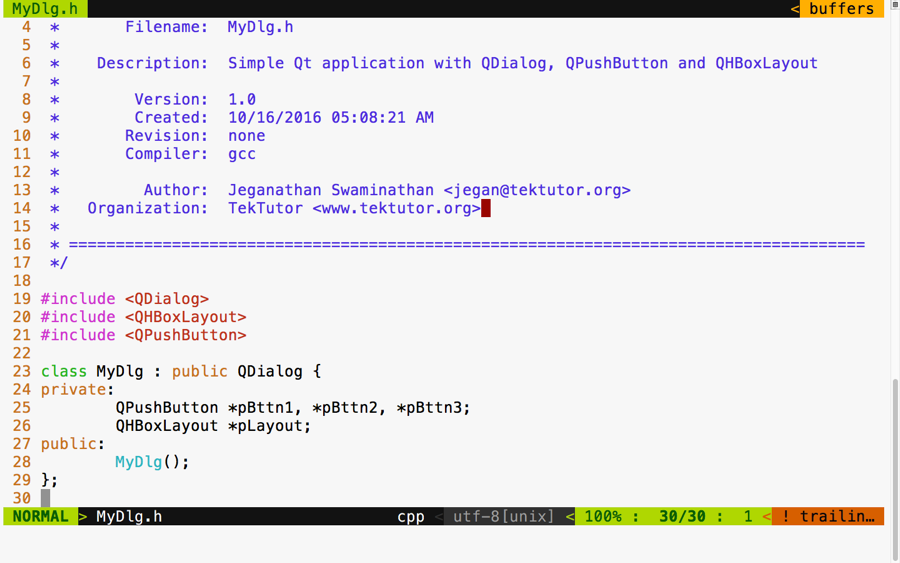The height and width of the screenshot is (563, 900).
Task: Click '#include' on line 19
Action: click(x=77, y=299)
